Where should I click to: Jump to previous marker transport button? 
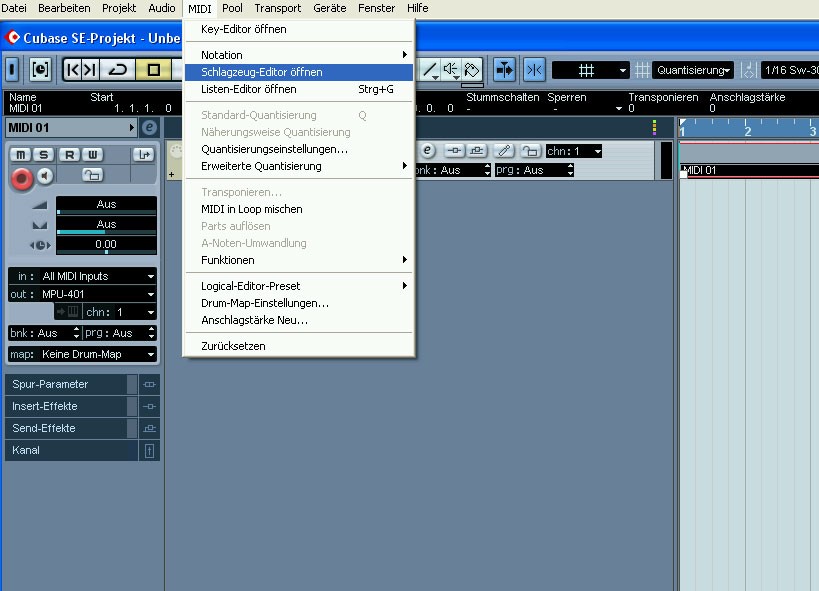coord(73,69)
